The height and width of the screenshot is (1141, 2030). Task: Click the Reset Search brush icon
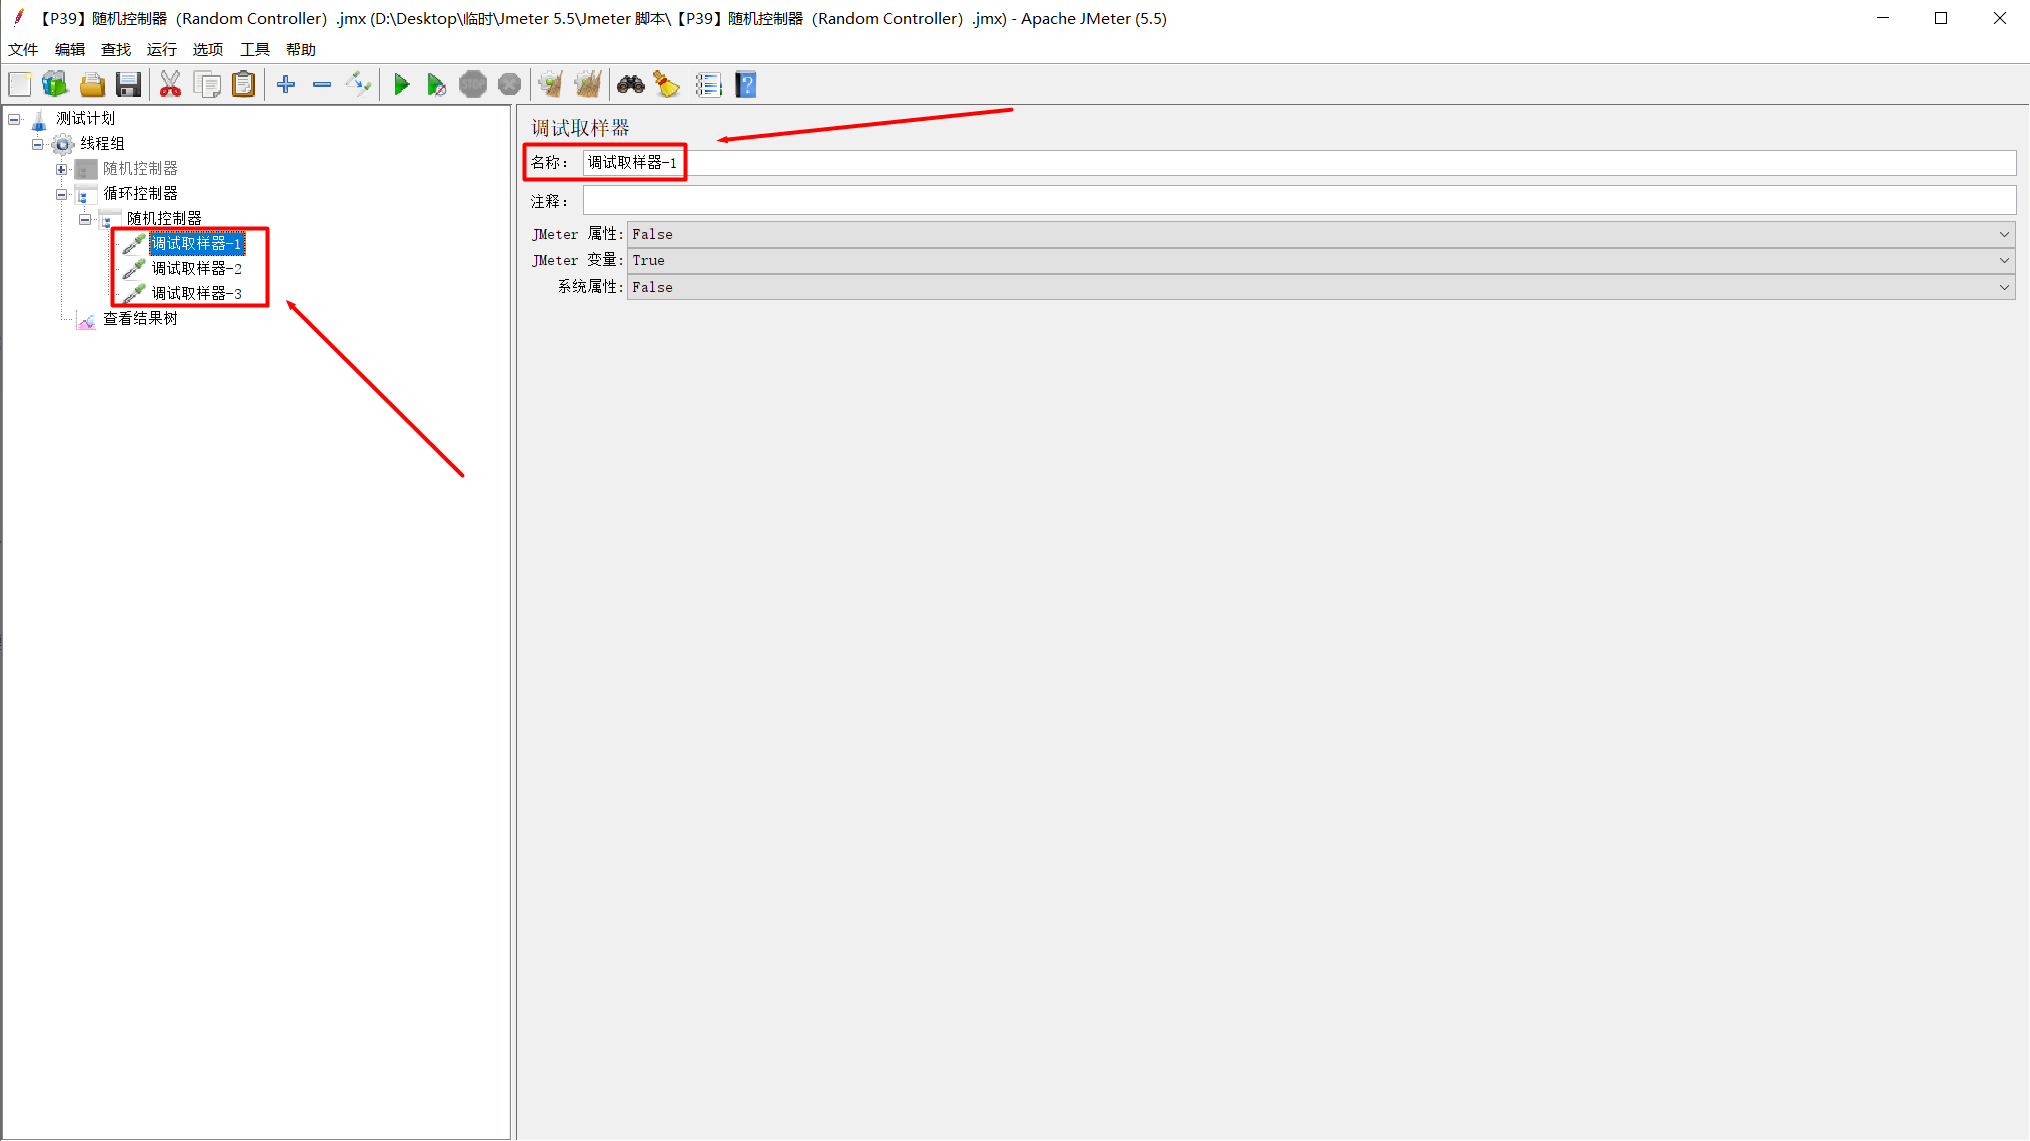coord(667,85)
